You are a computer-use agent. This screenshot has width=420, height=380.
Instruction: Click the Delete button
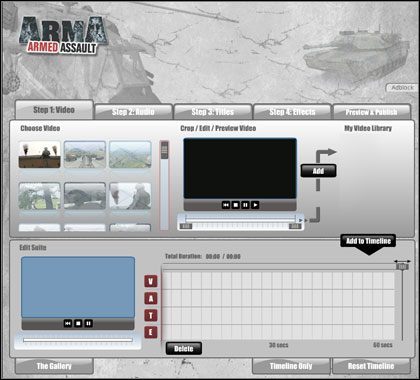tap(184, 349)
